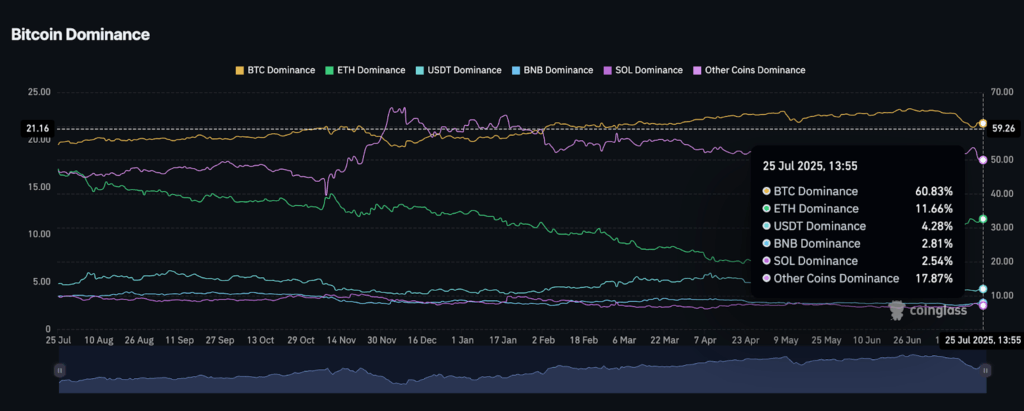Click the 59.26 right axis value label

pos(1004,129)
